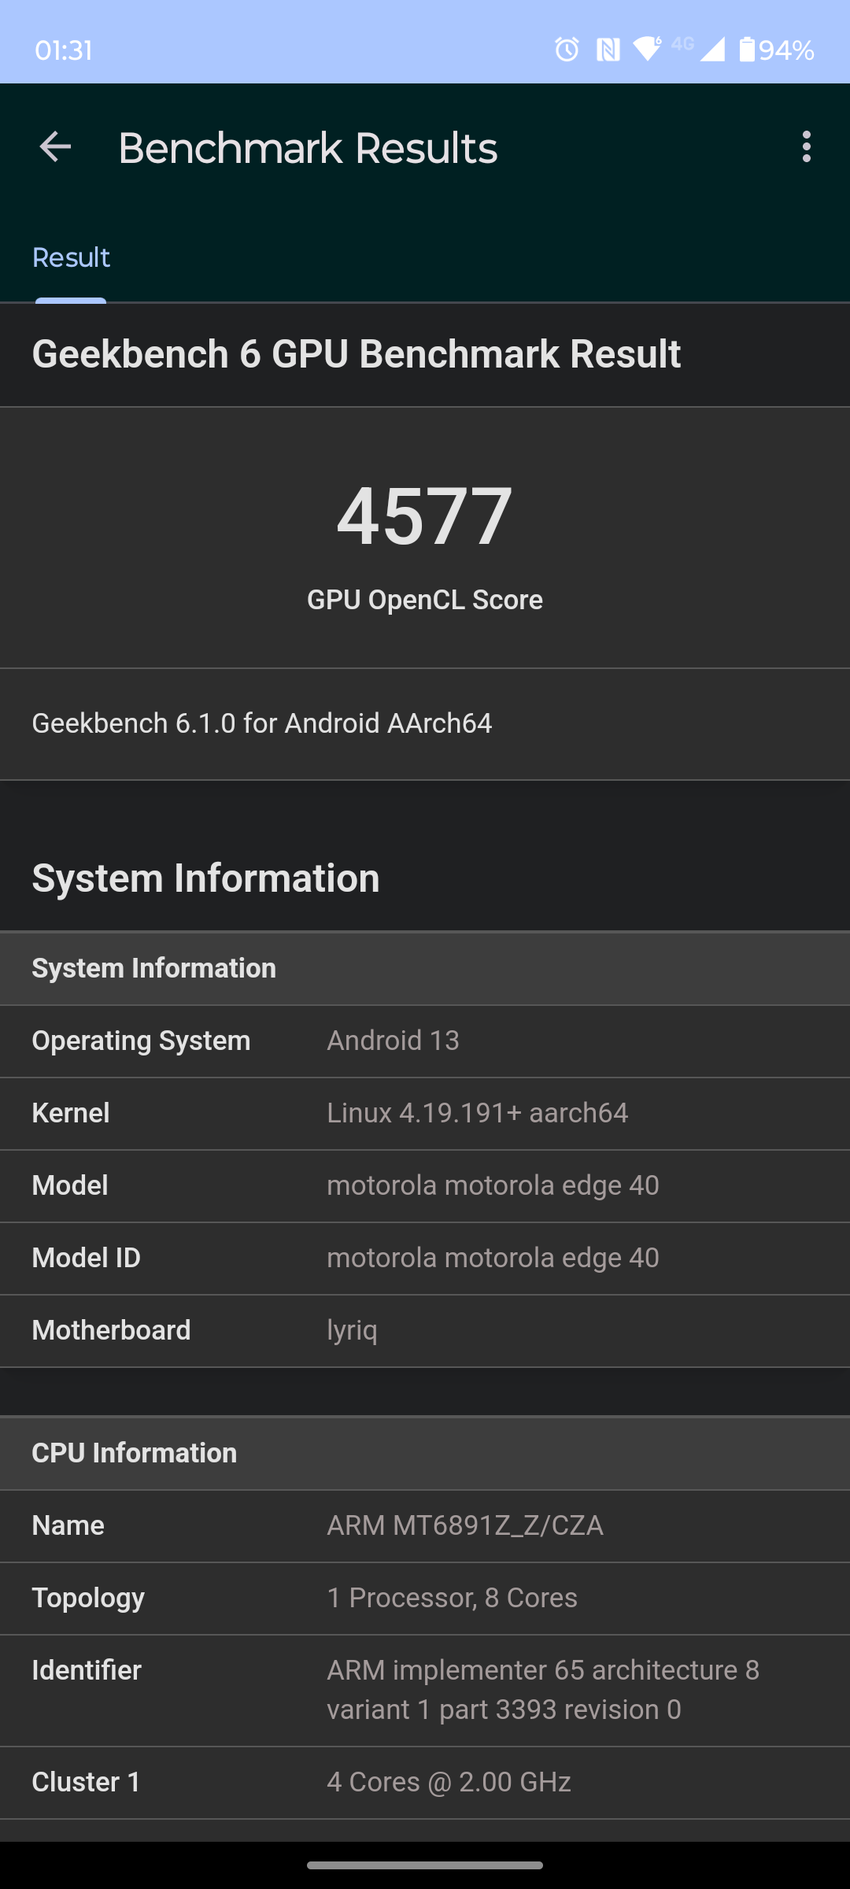850x1889 pixels.
Task: Tap the CPU Name ARM MT6891Z row
Action: (x=425, y=1526)
